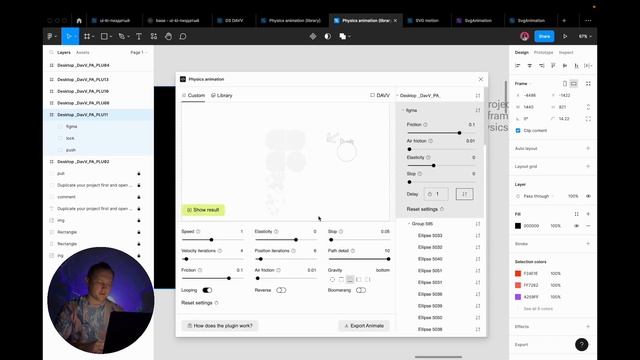Screen dimensions: 640x360
Task: Collapse Desktop _DavV_PA_ in plugin panel
Action: 398,96
